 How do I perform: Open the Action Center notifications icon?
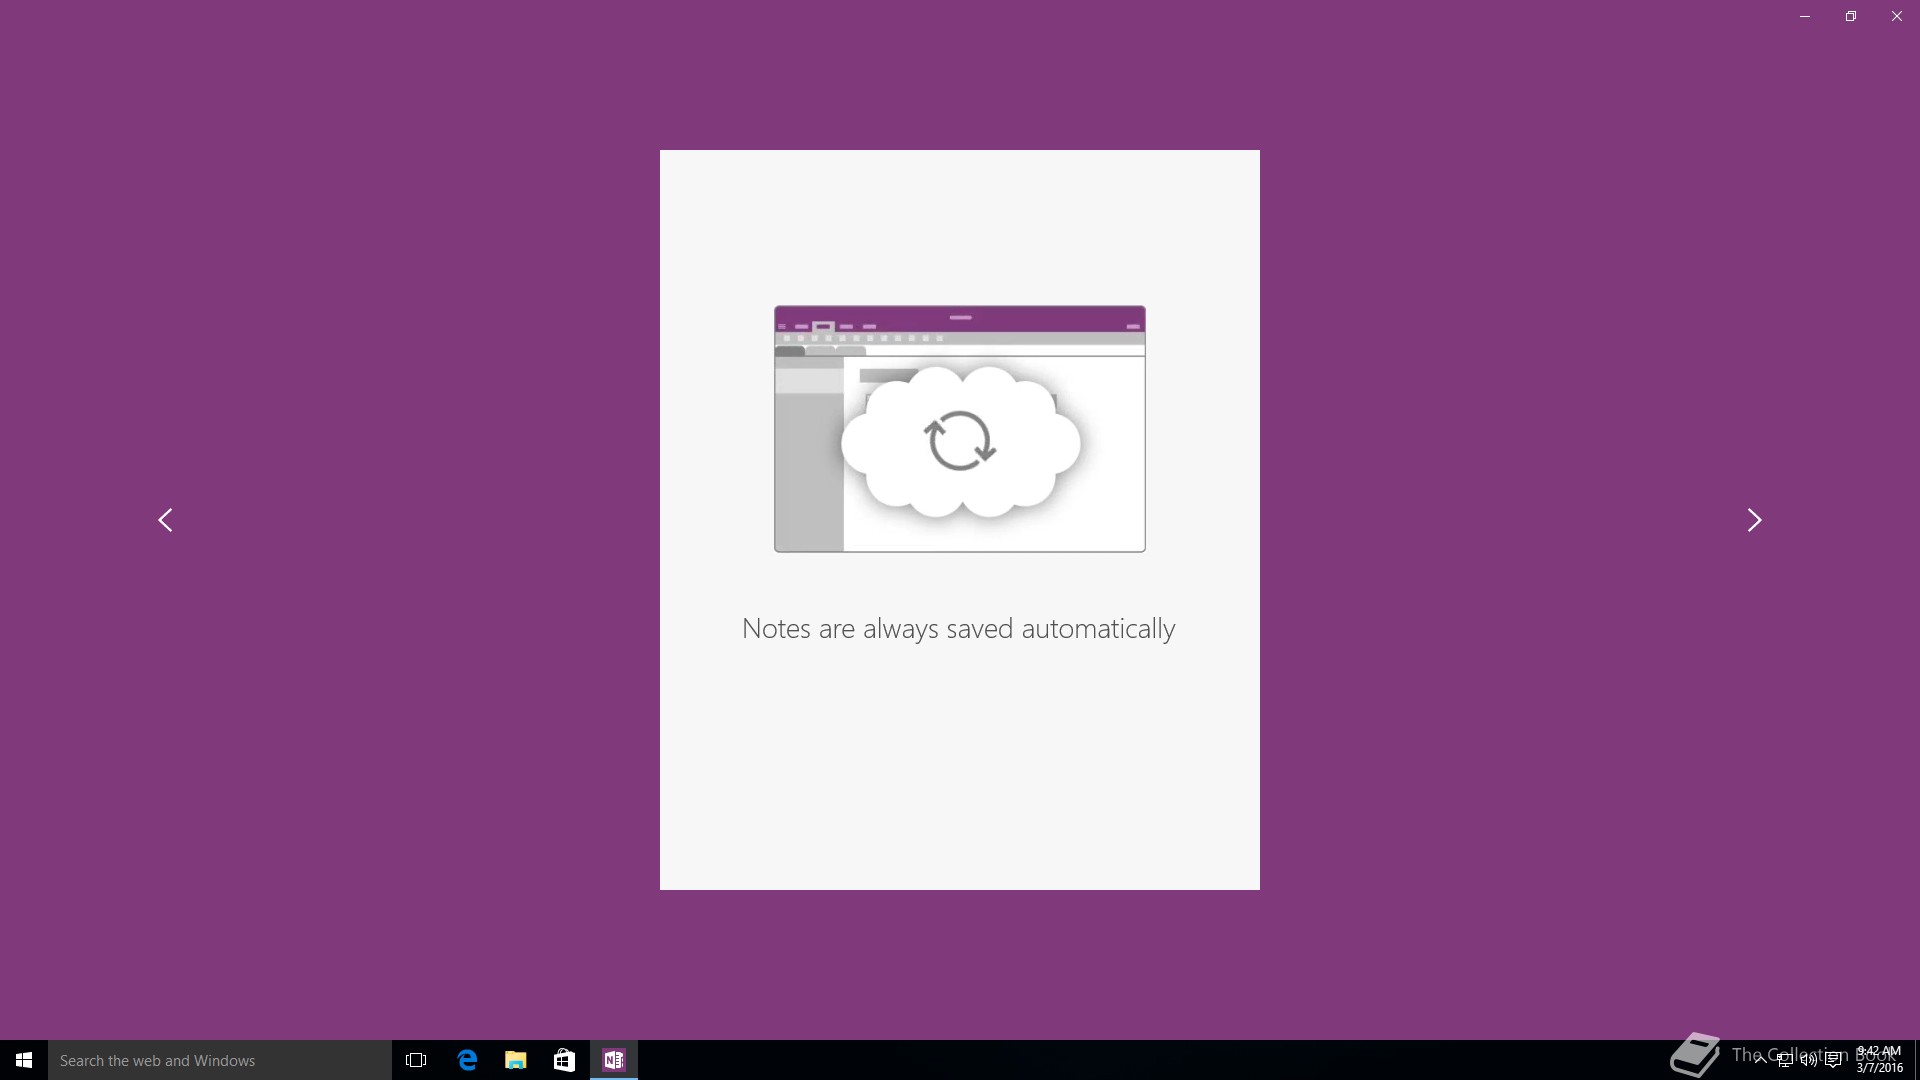pos(1833,1060)
